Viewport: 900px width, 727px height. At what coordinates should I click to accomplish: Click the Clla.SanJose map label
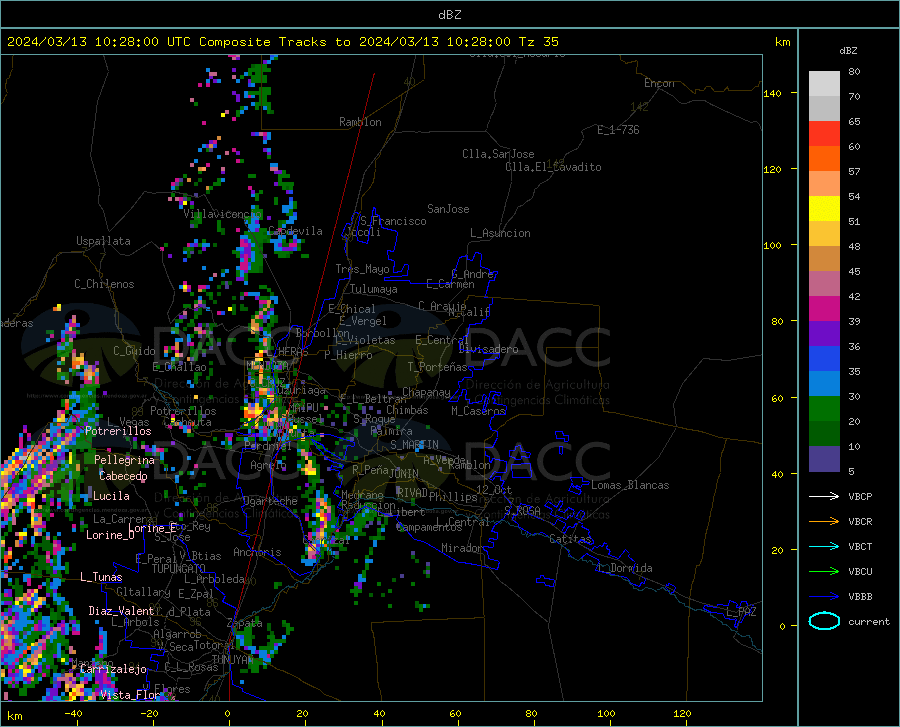click(498, 154)
